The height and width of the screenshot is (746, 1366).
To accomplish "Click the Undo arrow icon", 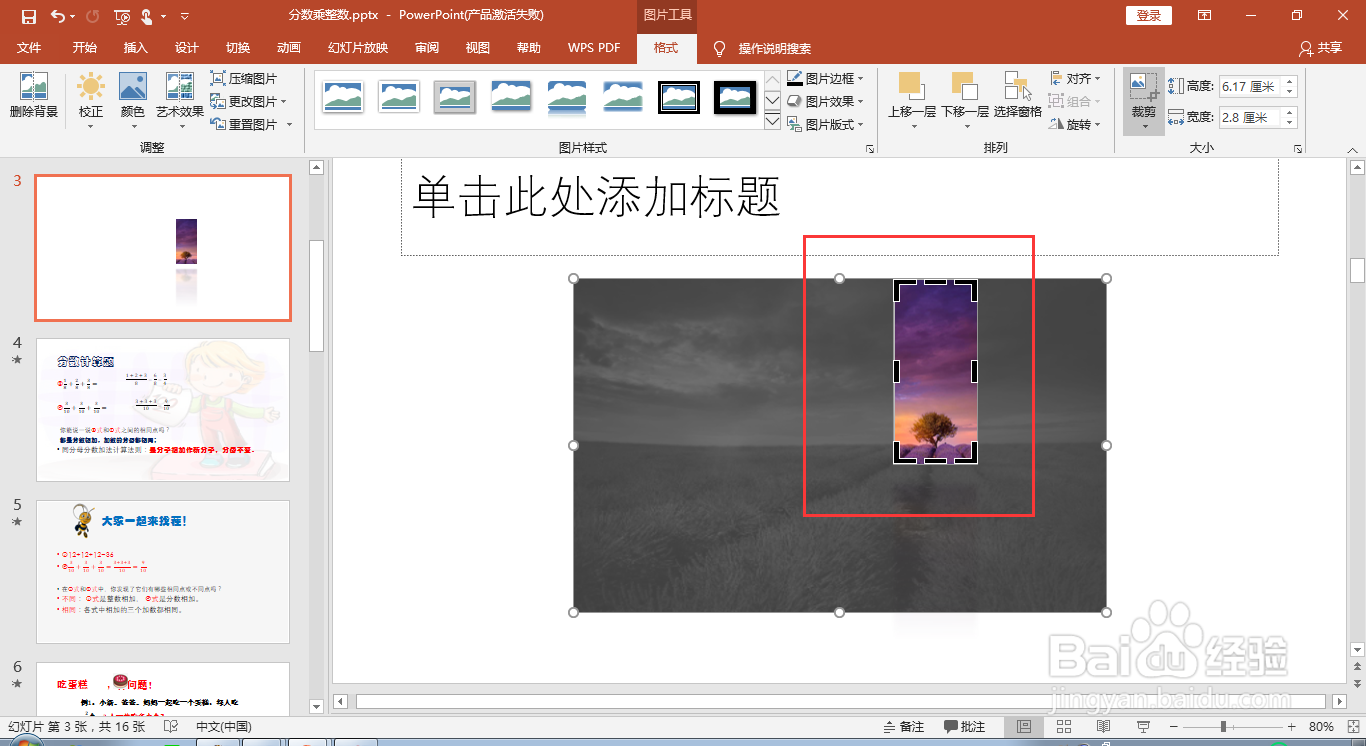I will click(57, 16).
